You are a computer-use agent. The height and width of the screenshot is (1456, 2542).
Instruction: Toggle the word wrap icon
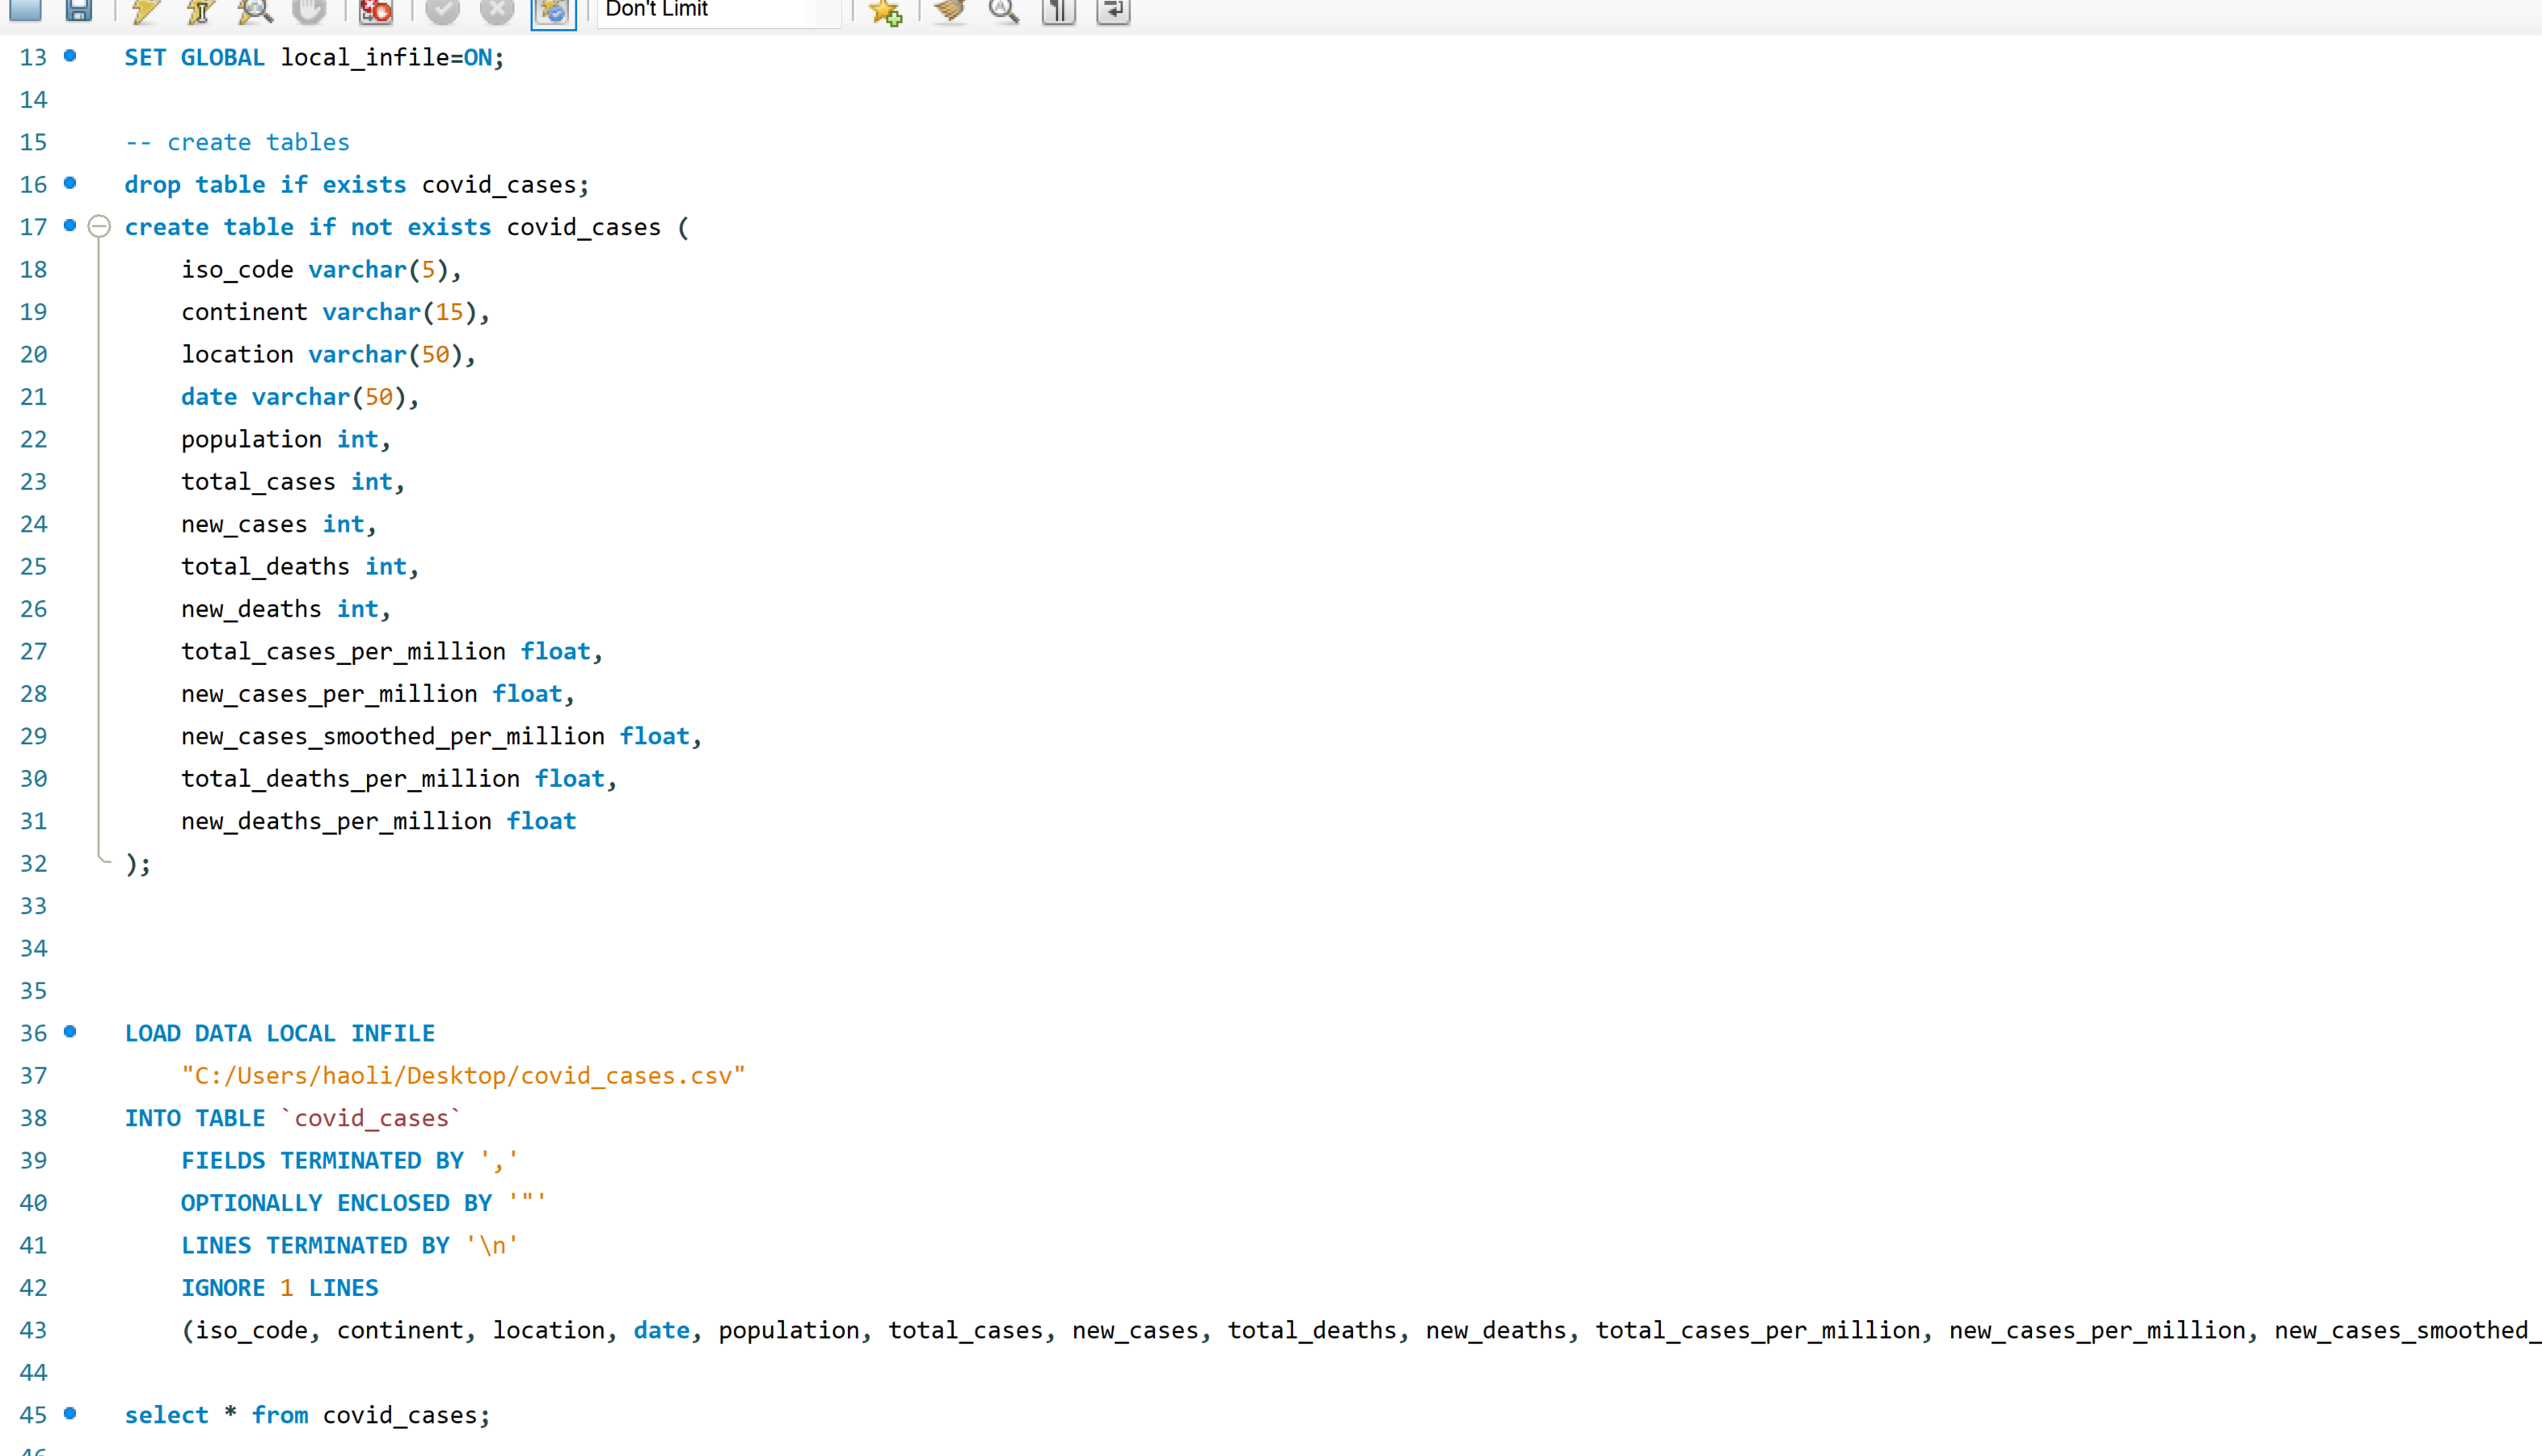click(1112, 10)
